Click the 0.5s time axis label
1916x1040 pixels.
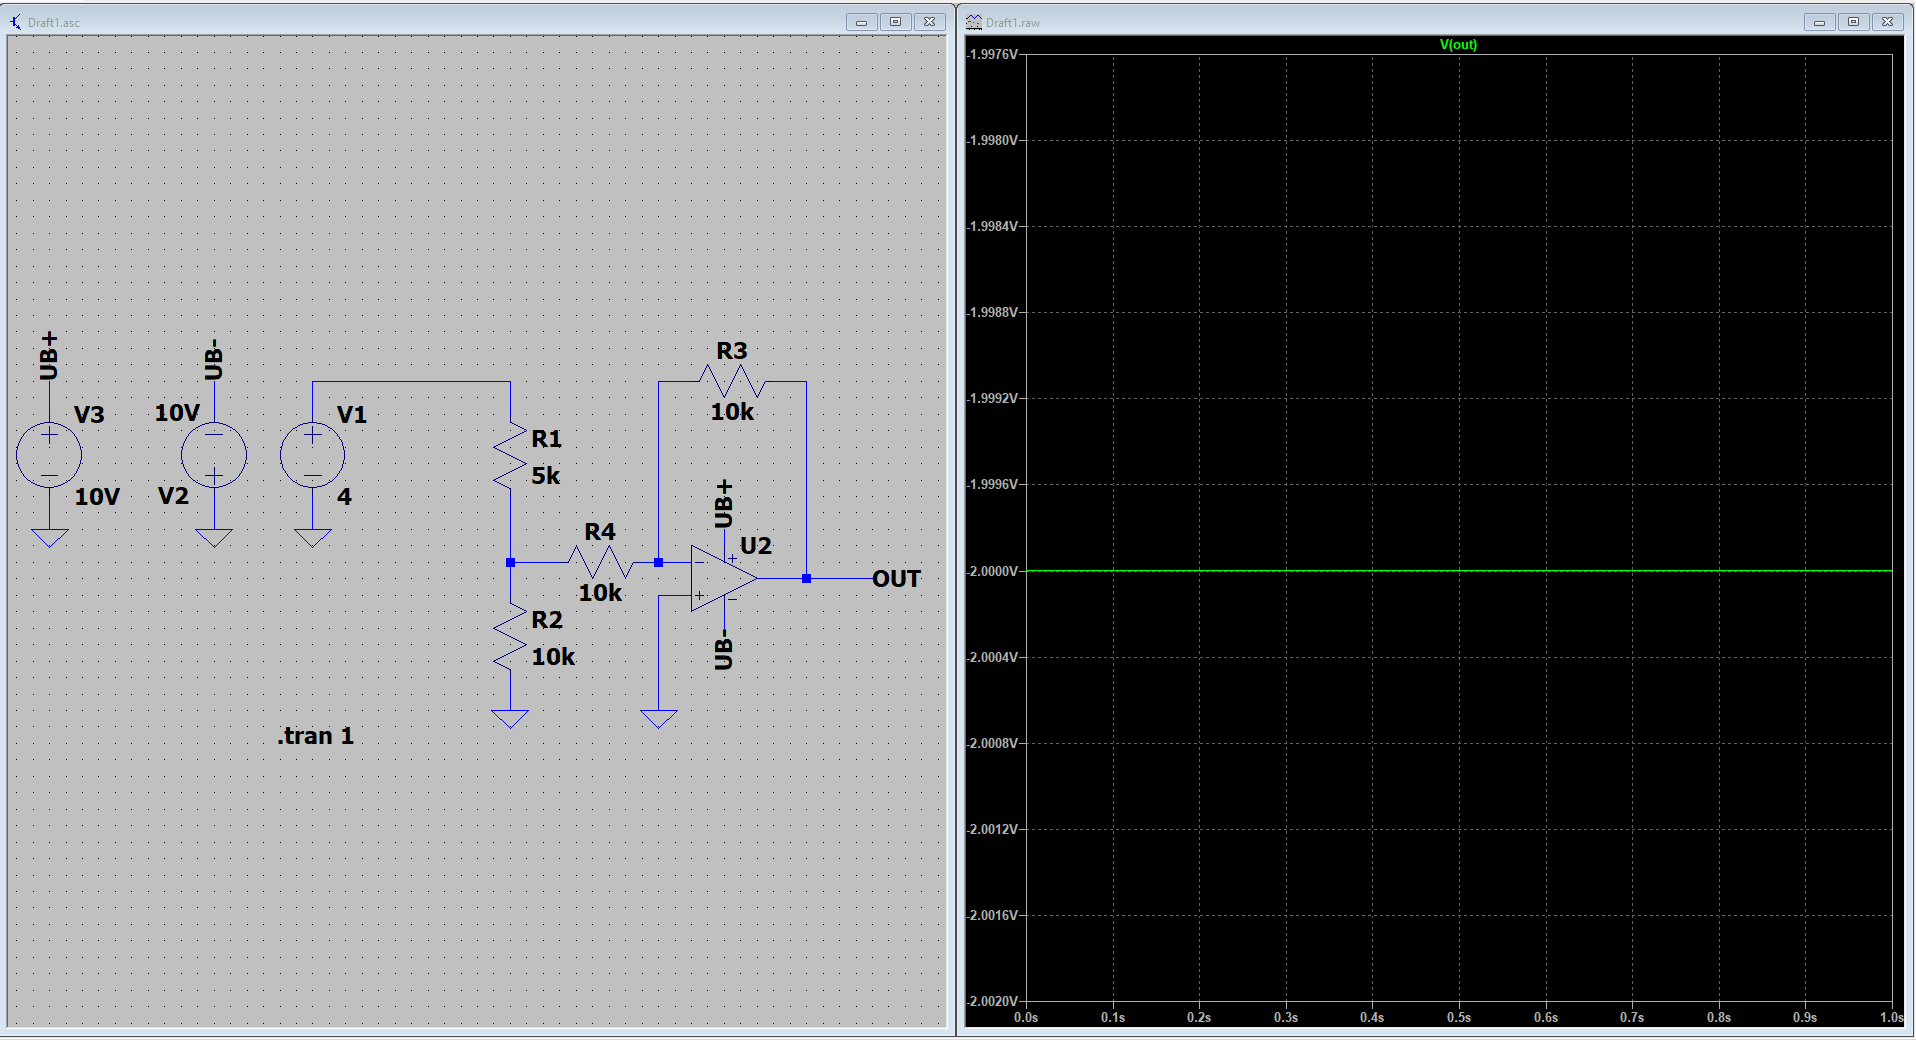click(1459, 1017)
